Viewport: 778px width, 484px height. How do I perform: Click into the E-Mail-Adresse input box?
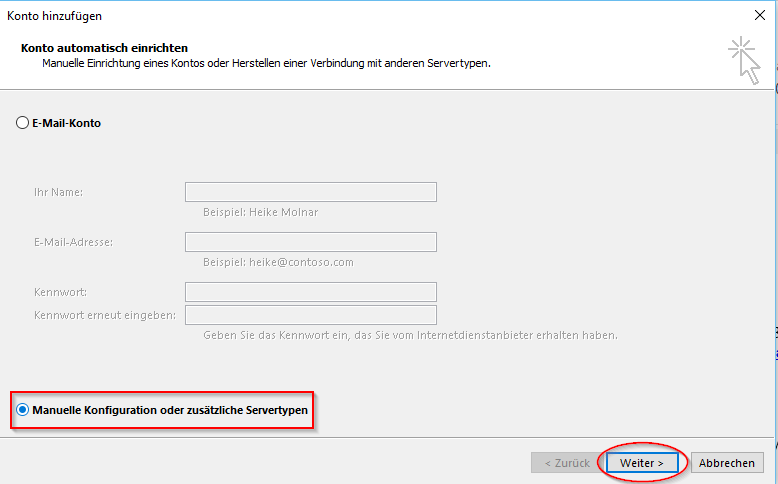coord(310,242)
